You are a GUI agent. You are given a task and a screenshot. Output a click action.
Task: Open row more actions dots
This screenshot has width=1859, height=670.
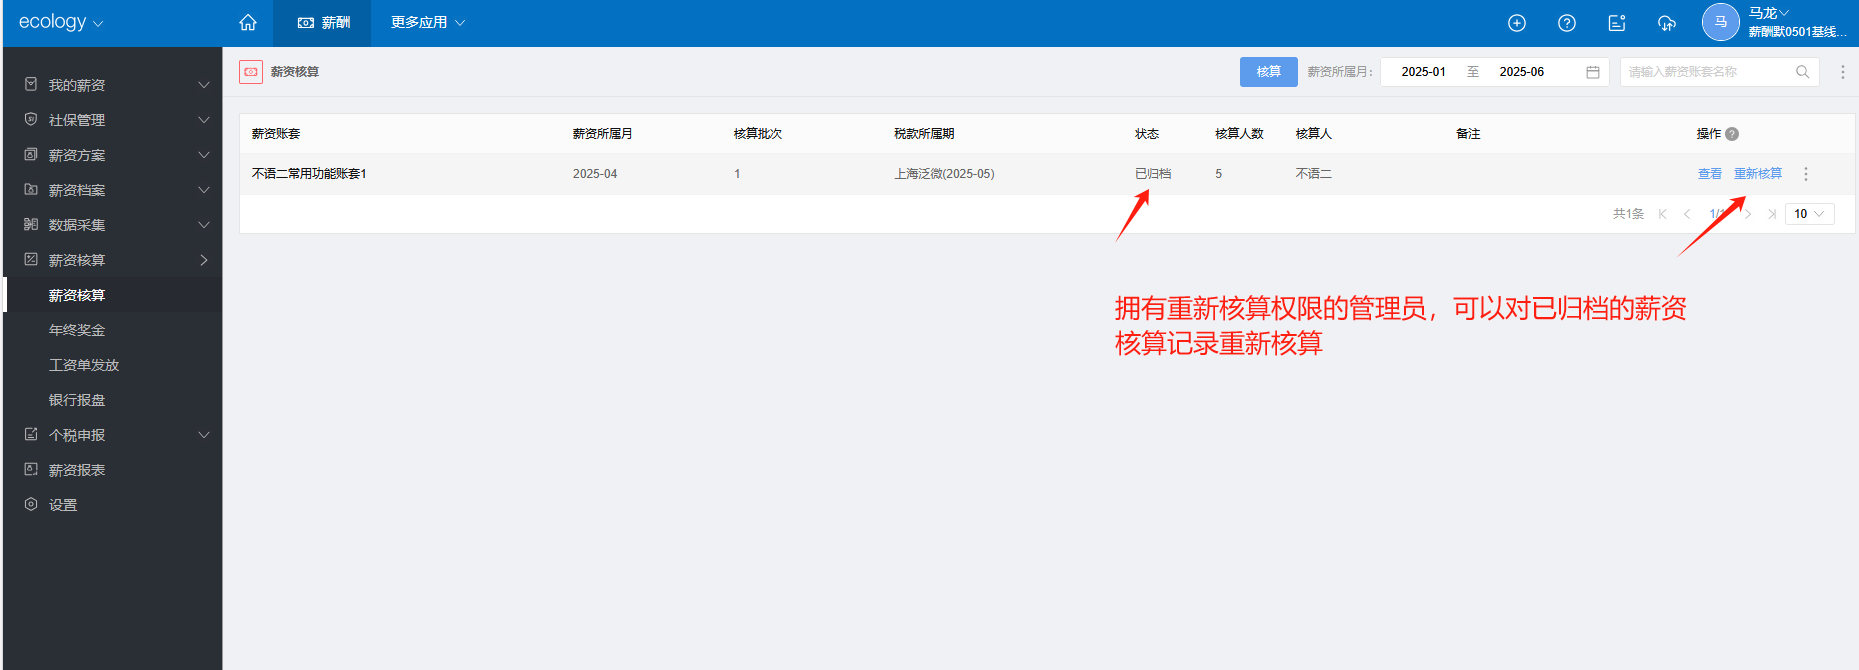click(1806, 174)
